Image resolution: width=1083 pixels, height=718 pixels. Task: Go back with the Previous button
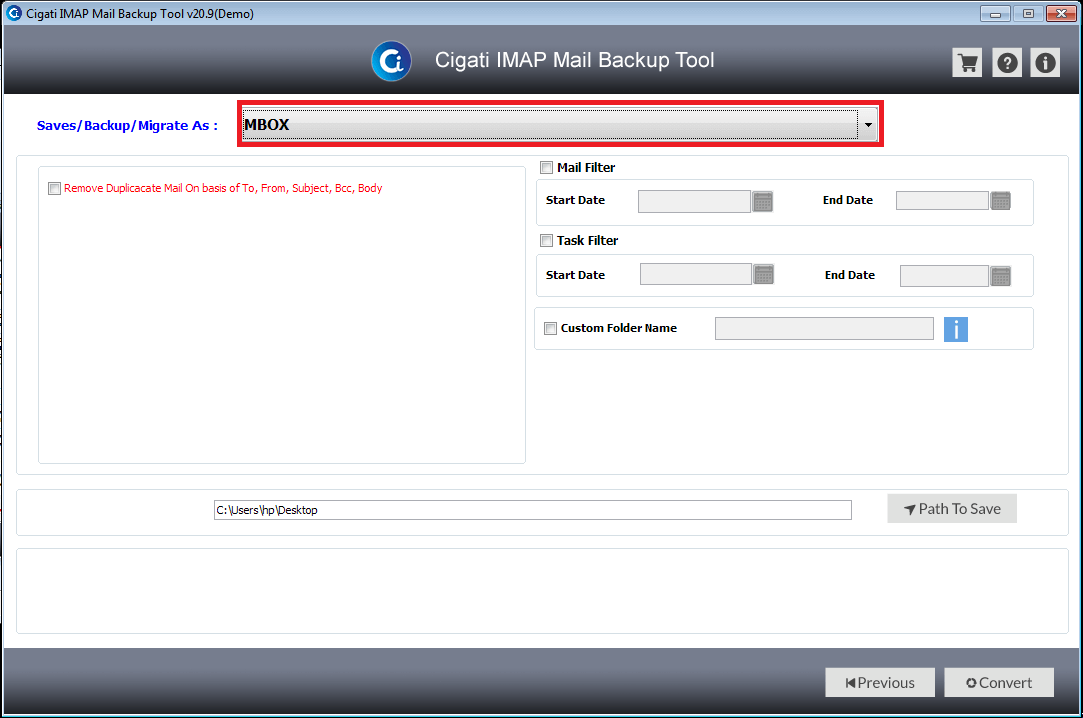click(880, 683)
